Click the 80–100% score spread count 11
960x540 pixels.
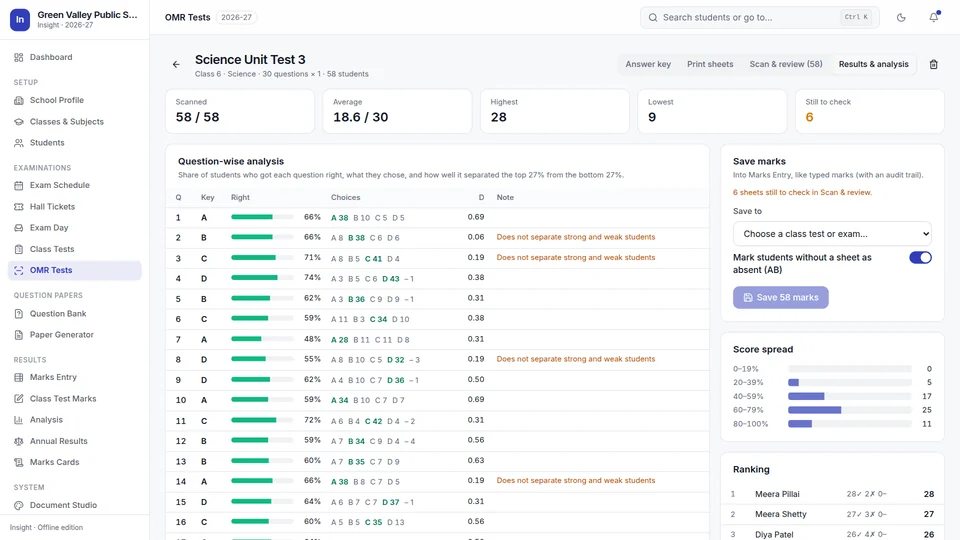click(926, 424)
